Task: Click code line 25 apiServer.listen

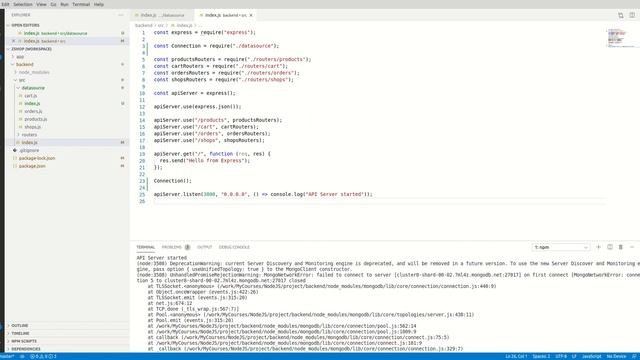Action: pyautogui.click(x=263, y=194)
